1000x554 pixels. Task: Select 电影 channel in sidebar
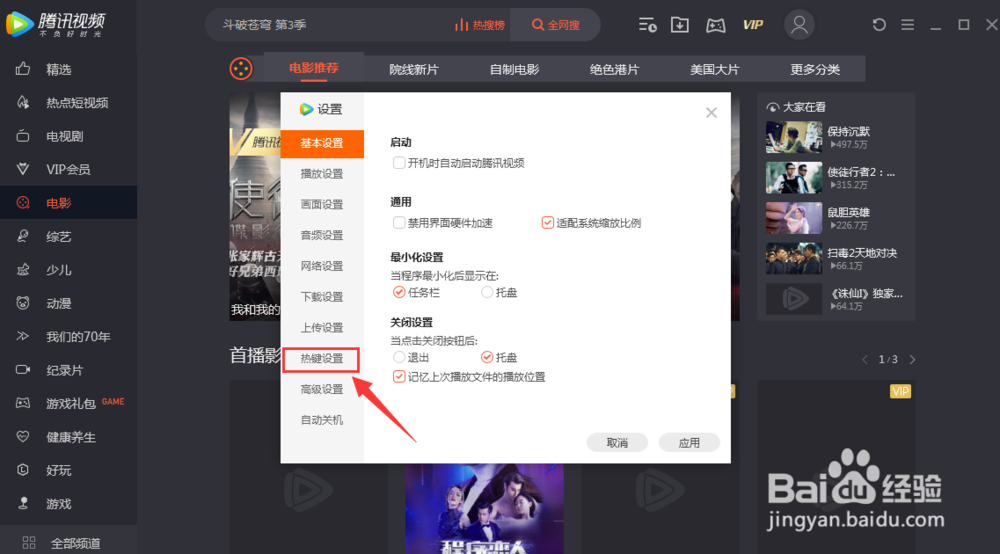tap(68, 203)
